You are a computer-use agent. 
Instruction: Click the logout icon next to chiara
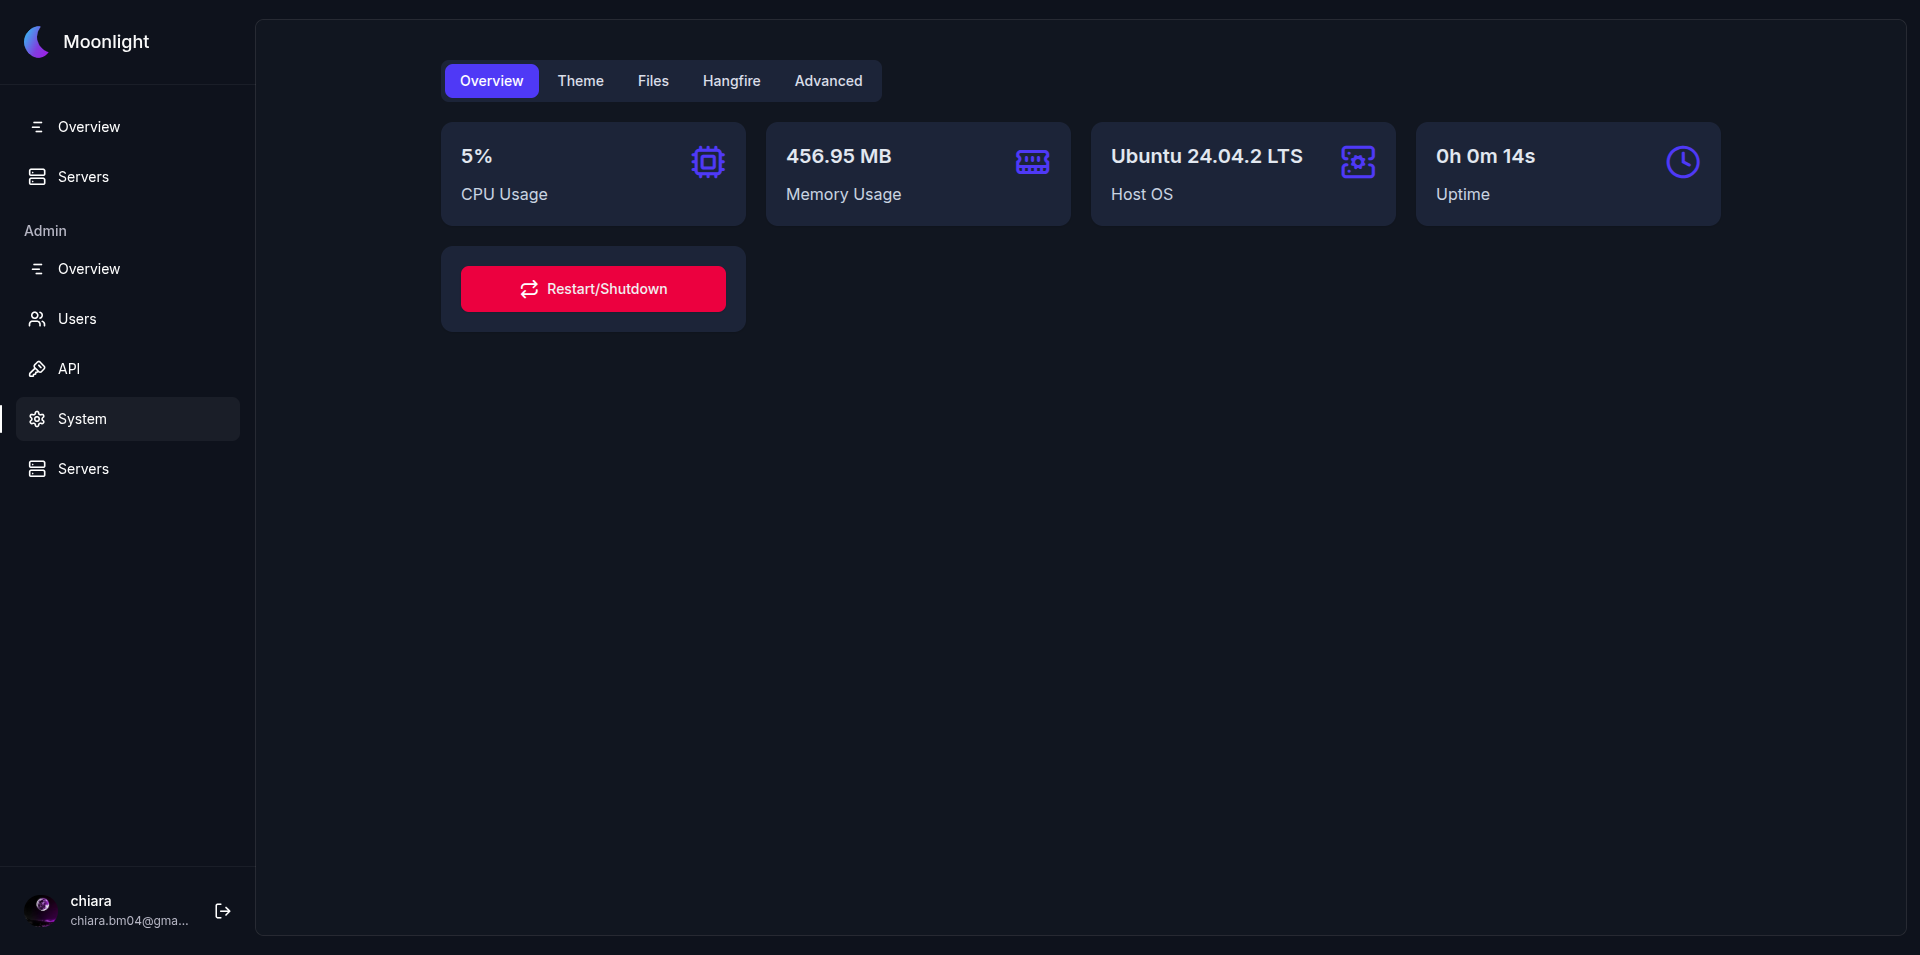pos(223,911)
